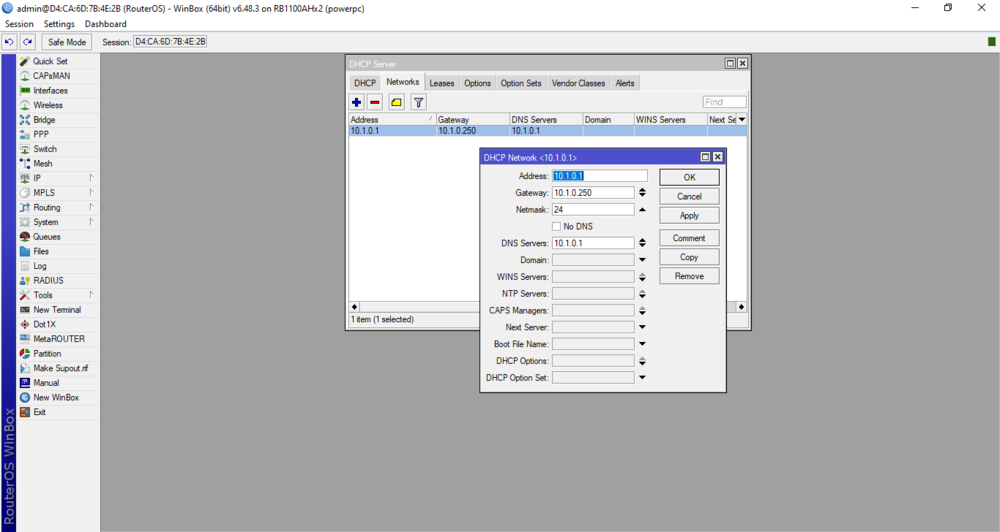The image size is (1000, 532).
Task: Click the undo arrow icon
Action: pos(9,42)
